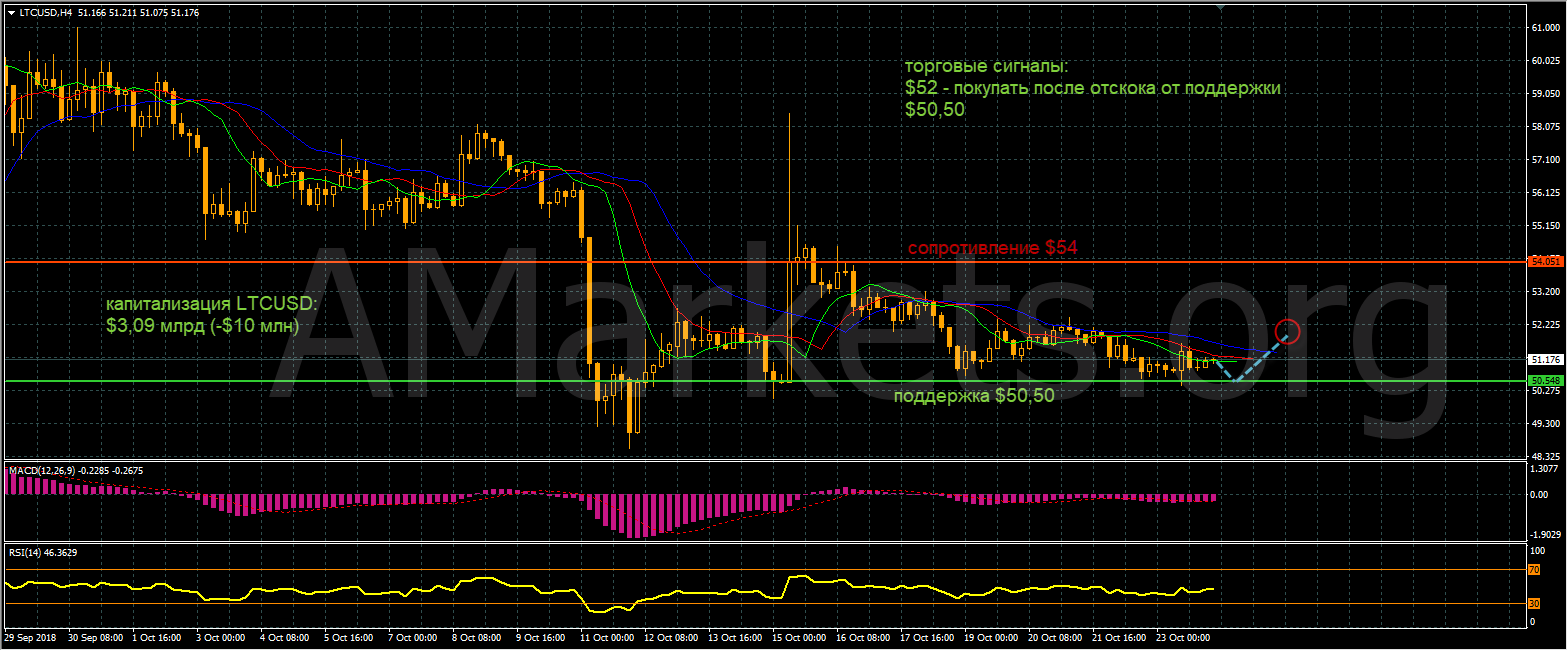Image resolution: width=1568 pixels, height=651 pixels.
Task: Click the 29 Sep 2018 date label
Action: (29, 637)
